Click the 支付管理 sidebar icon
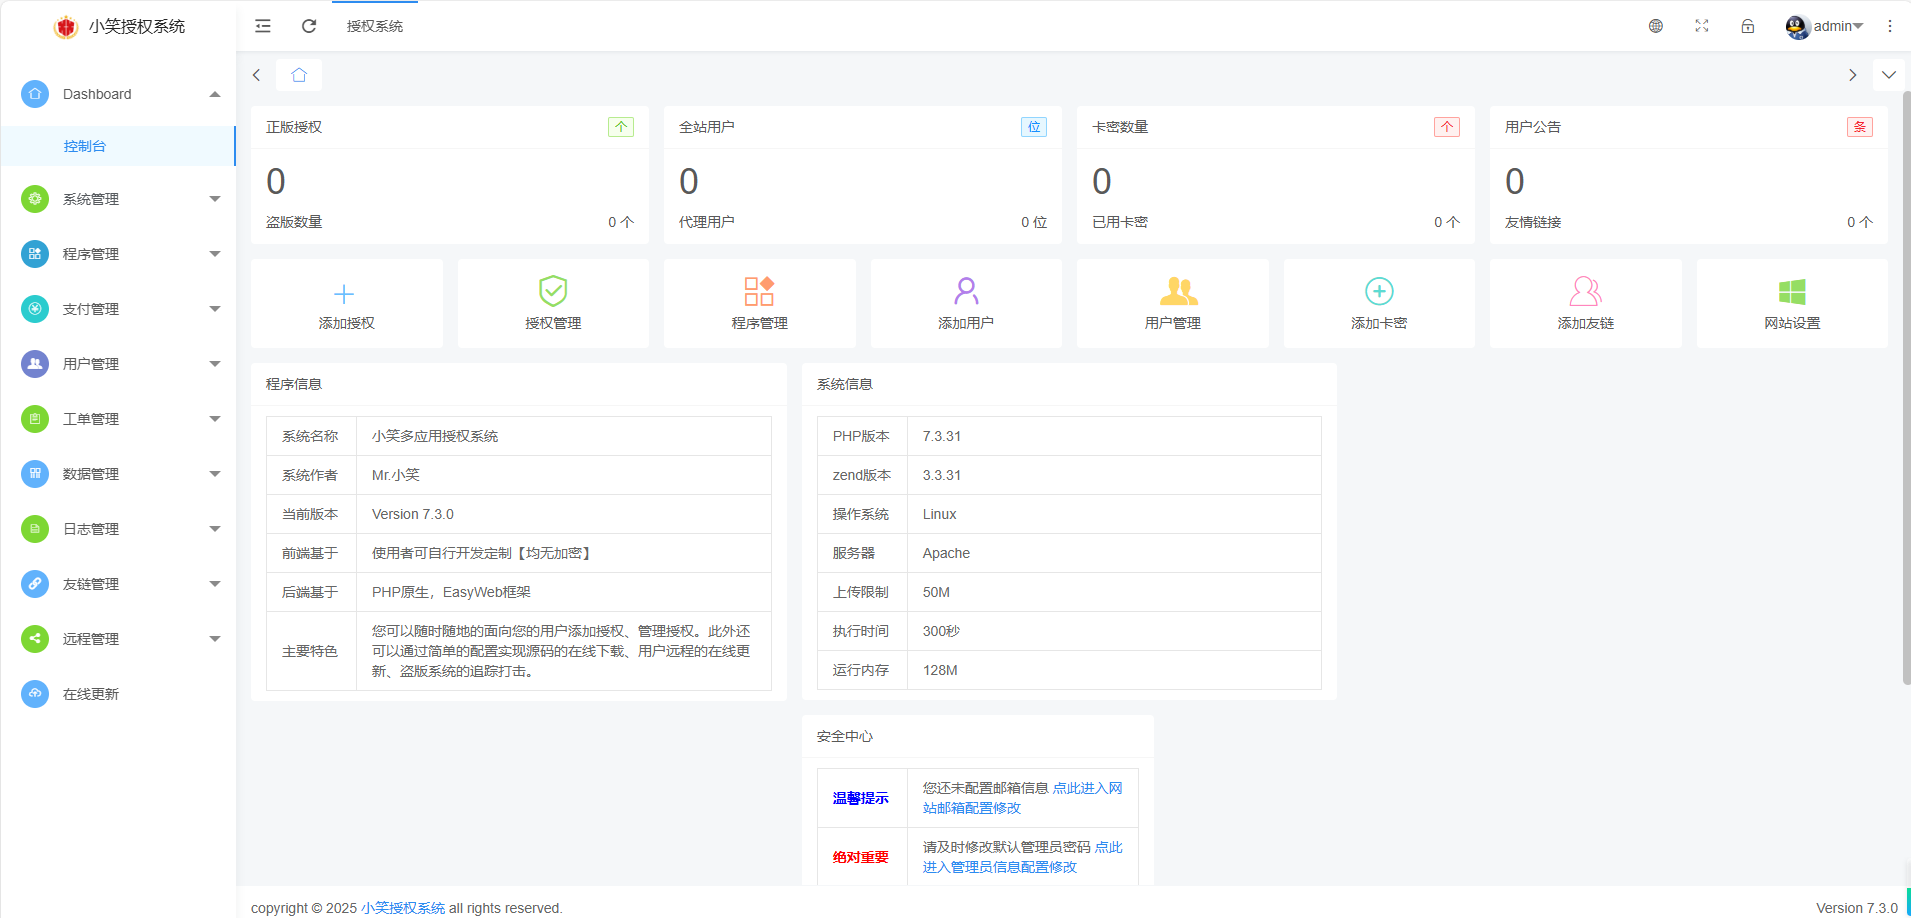The height and width of the screenshot is (918, 1911). point(35,309)
